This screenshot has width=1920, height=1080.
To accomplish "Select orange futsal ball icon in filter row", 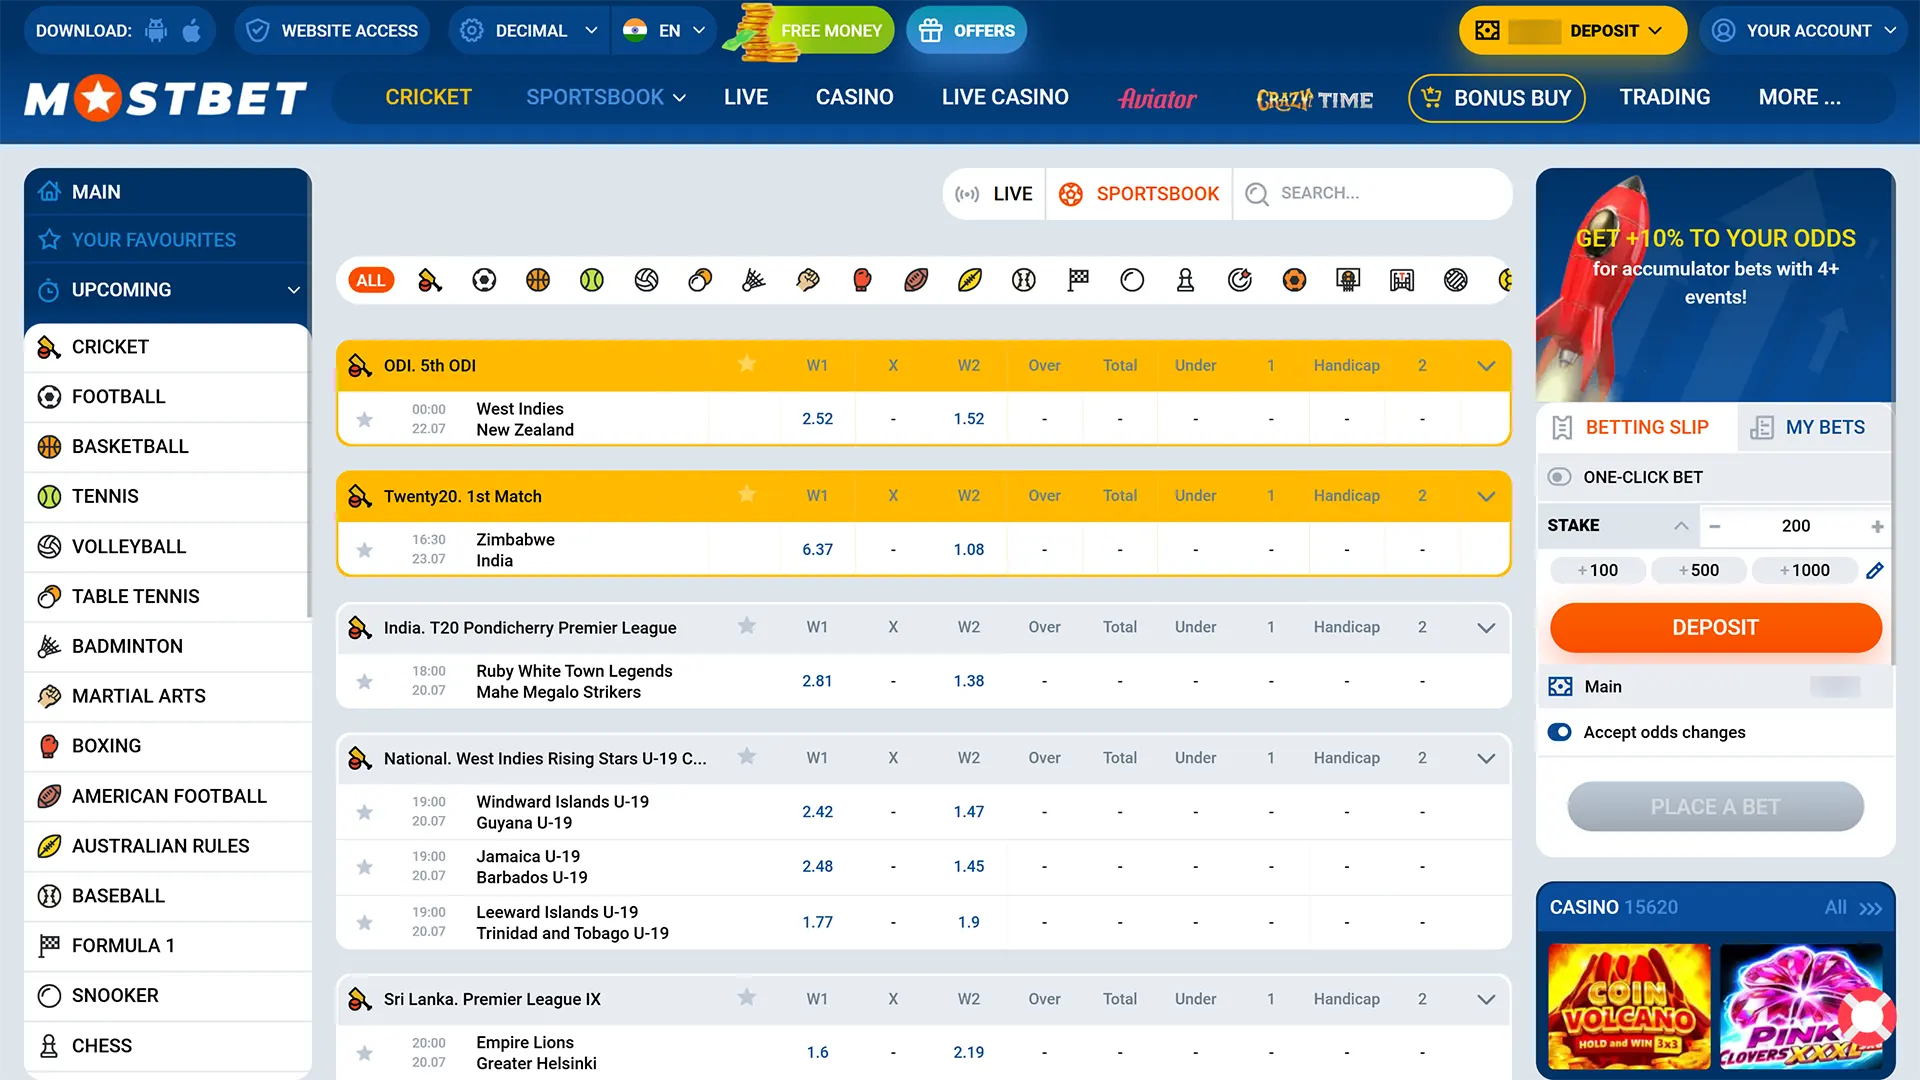I will tap(1294, 280).
